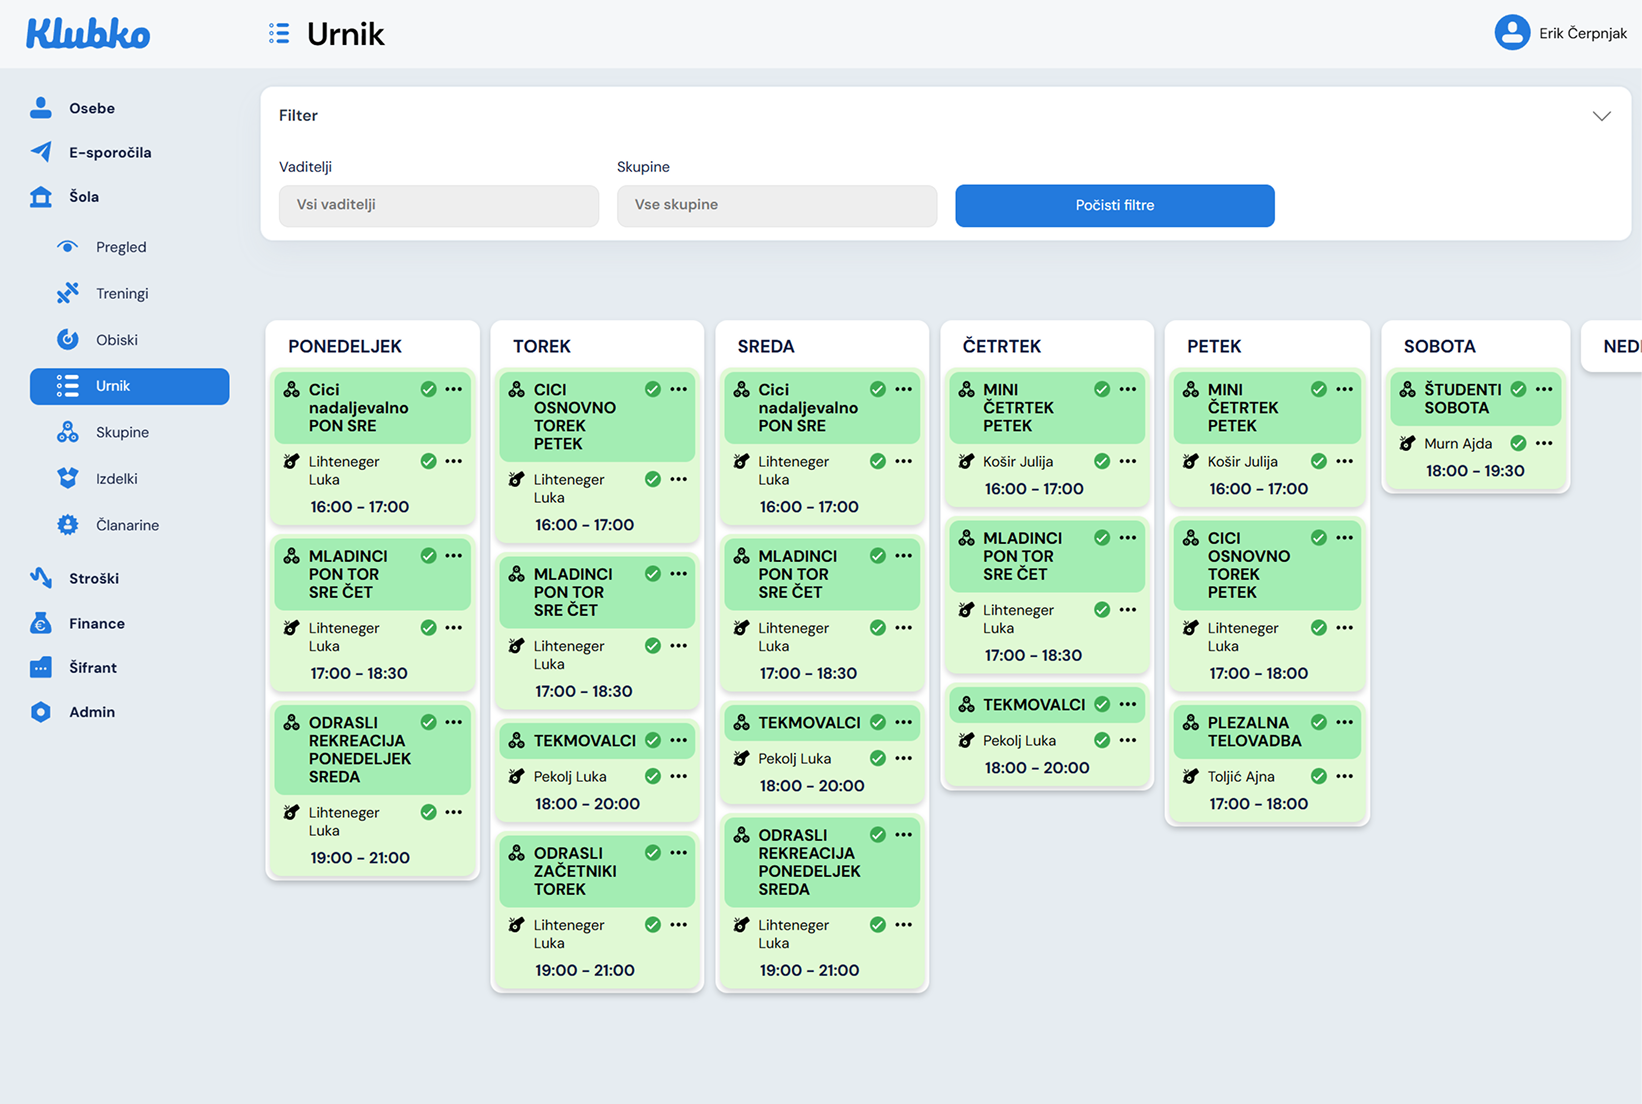Go to Skupine in the sidebar
Image resolution: width=1642 pixels, height=1104 pixels.
[x=122, y=432]
